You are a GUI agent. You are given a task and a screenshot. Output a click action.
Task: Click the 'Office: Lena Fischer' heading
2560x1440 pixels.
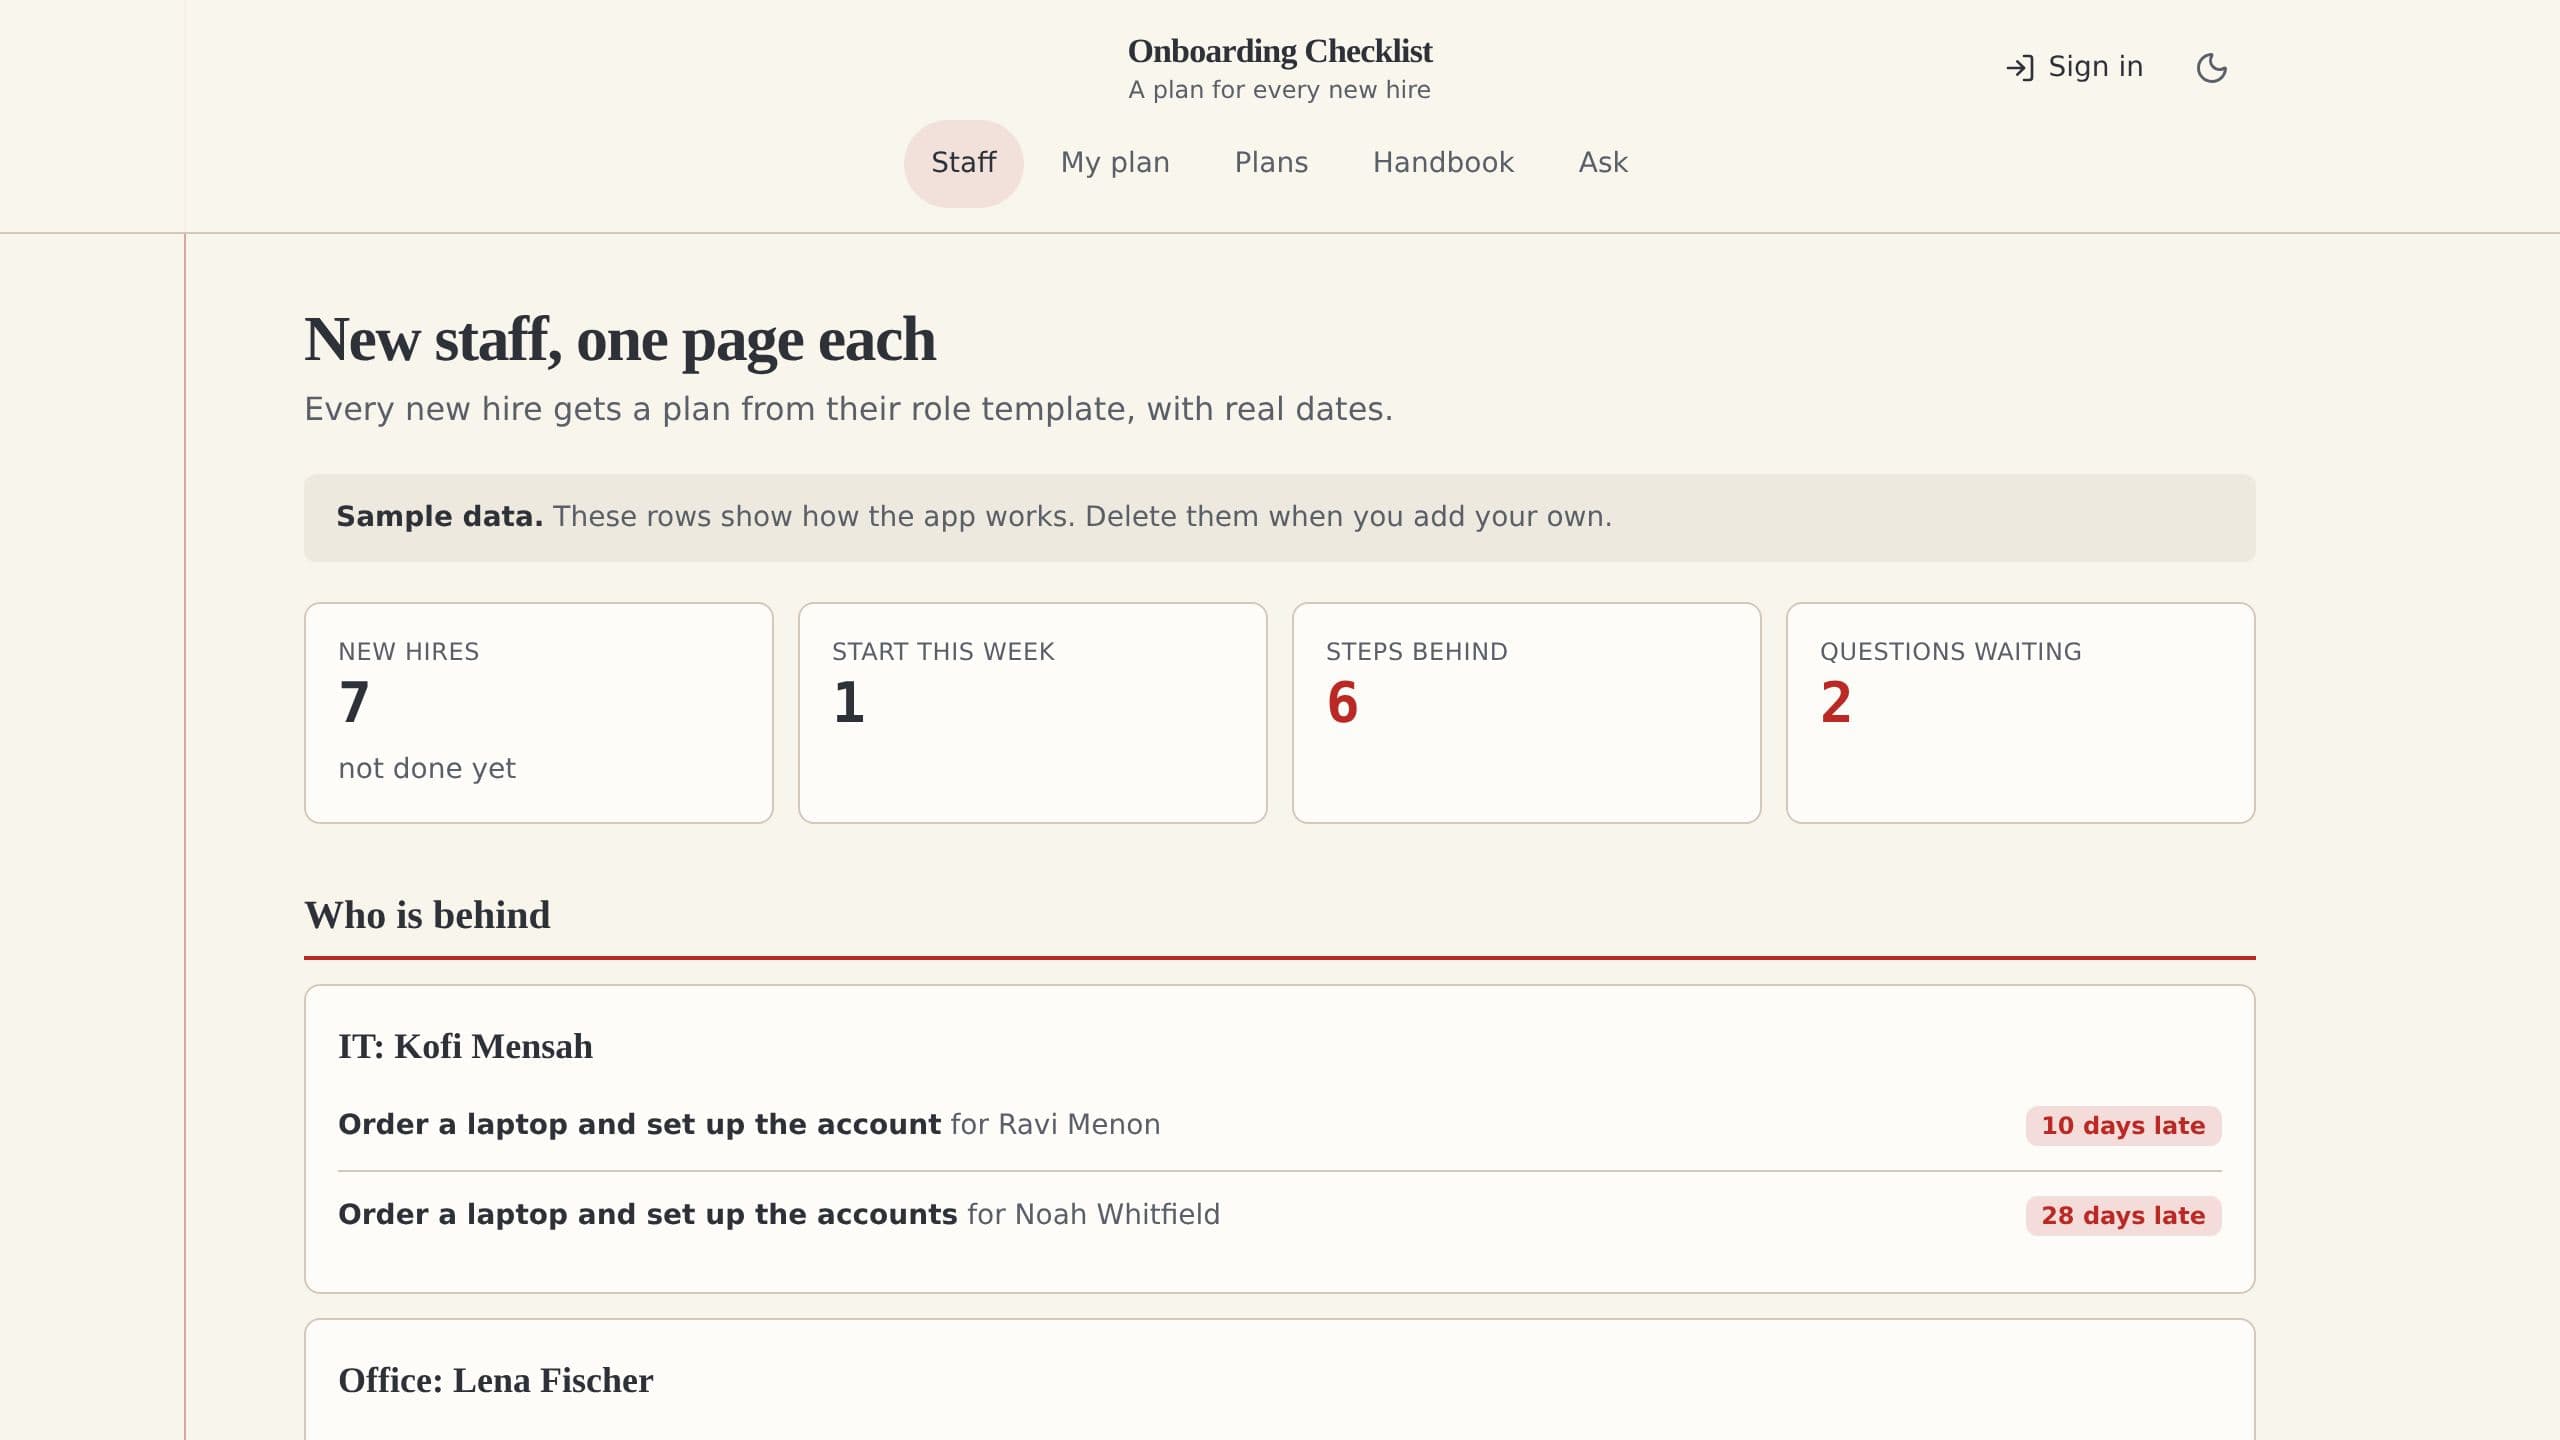[495, 1381]
